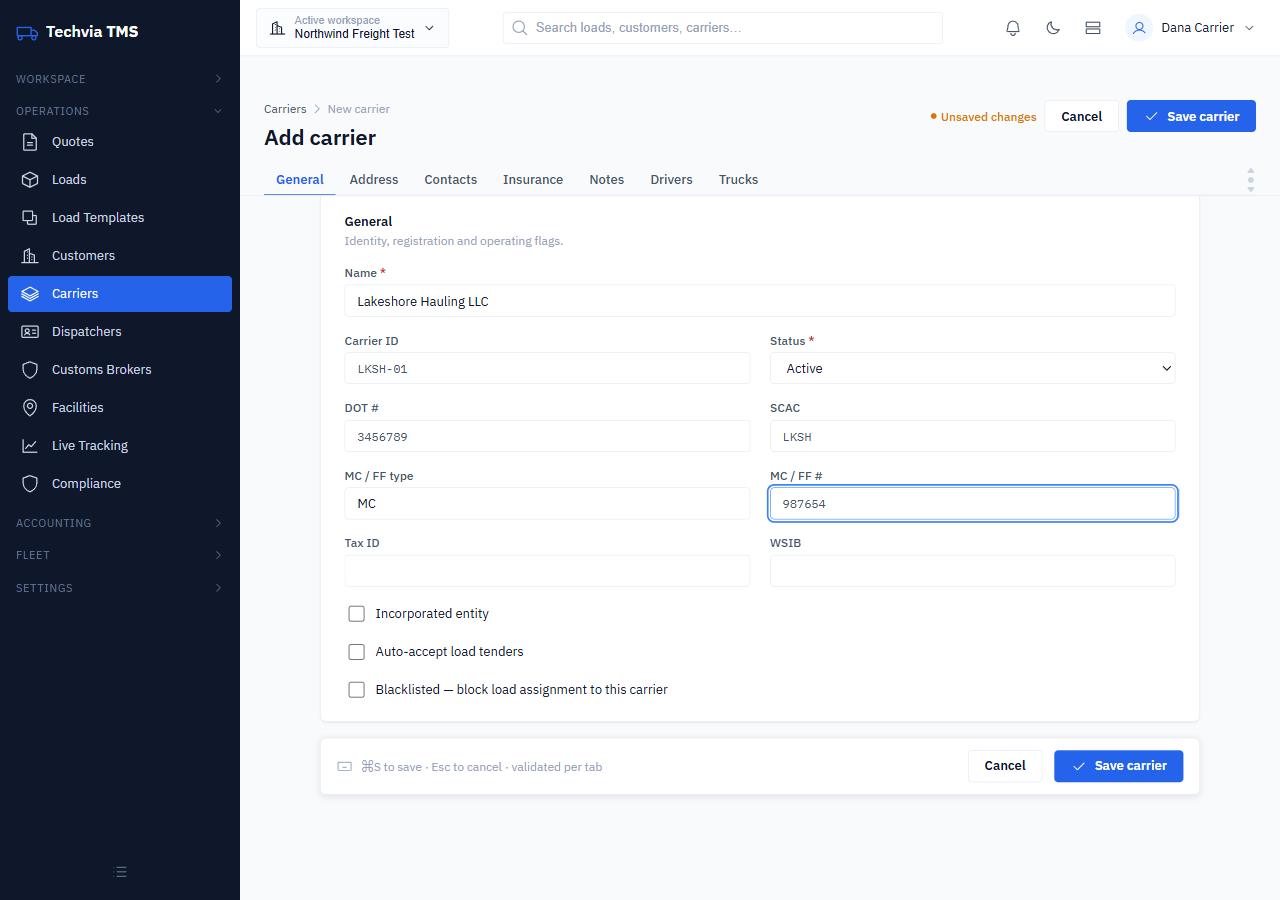Switch to the Notes tab

[x=607, y=180]
